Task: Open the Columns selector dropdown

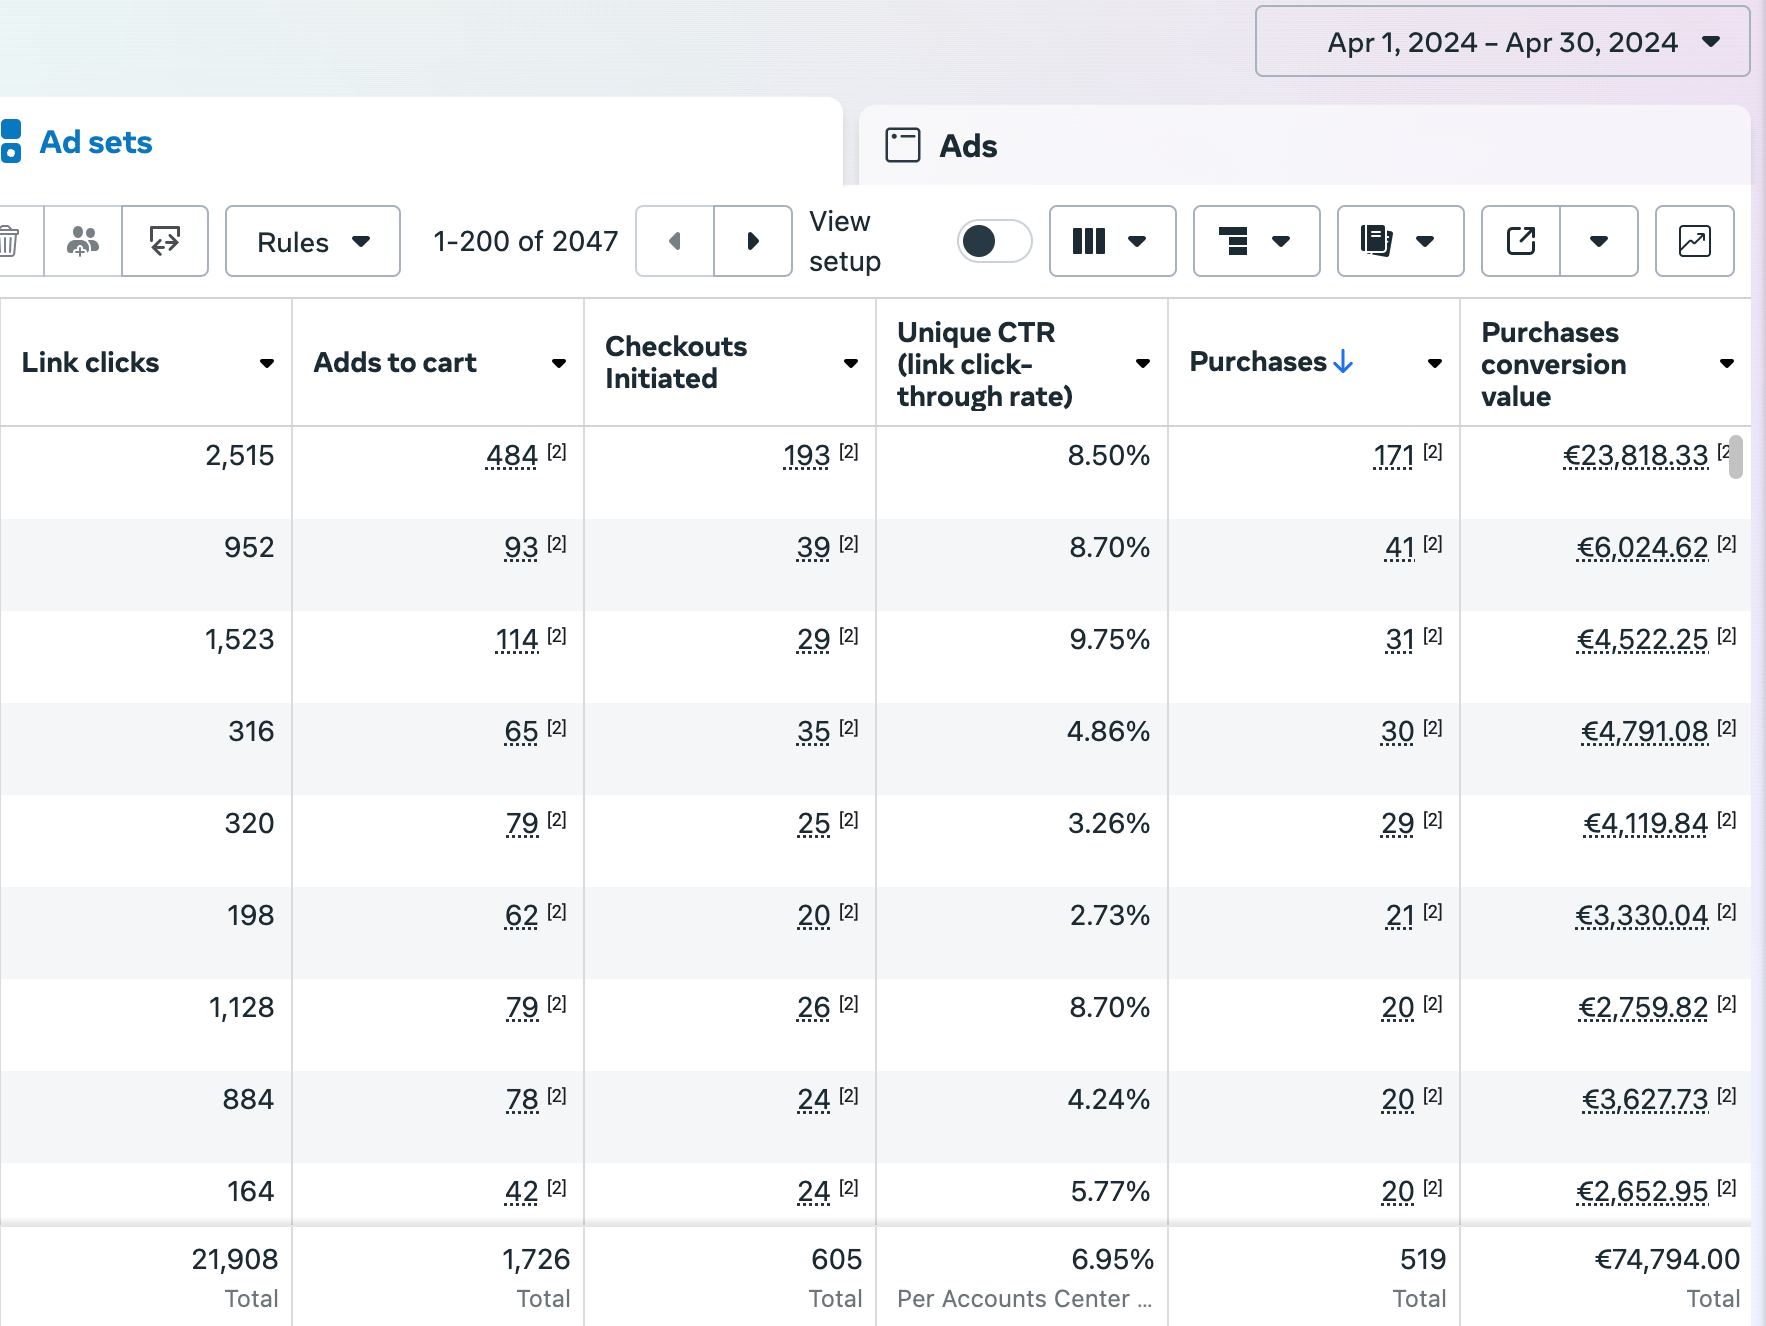Action: pyautogui.click(x=1112, y=241)
